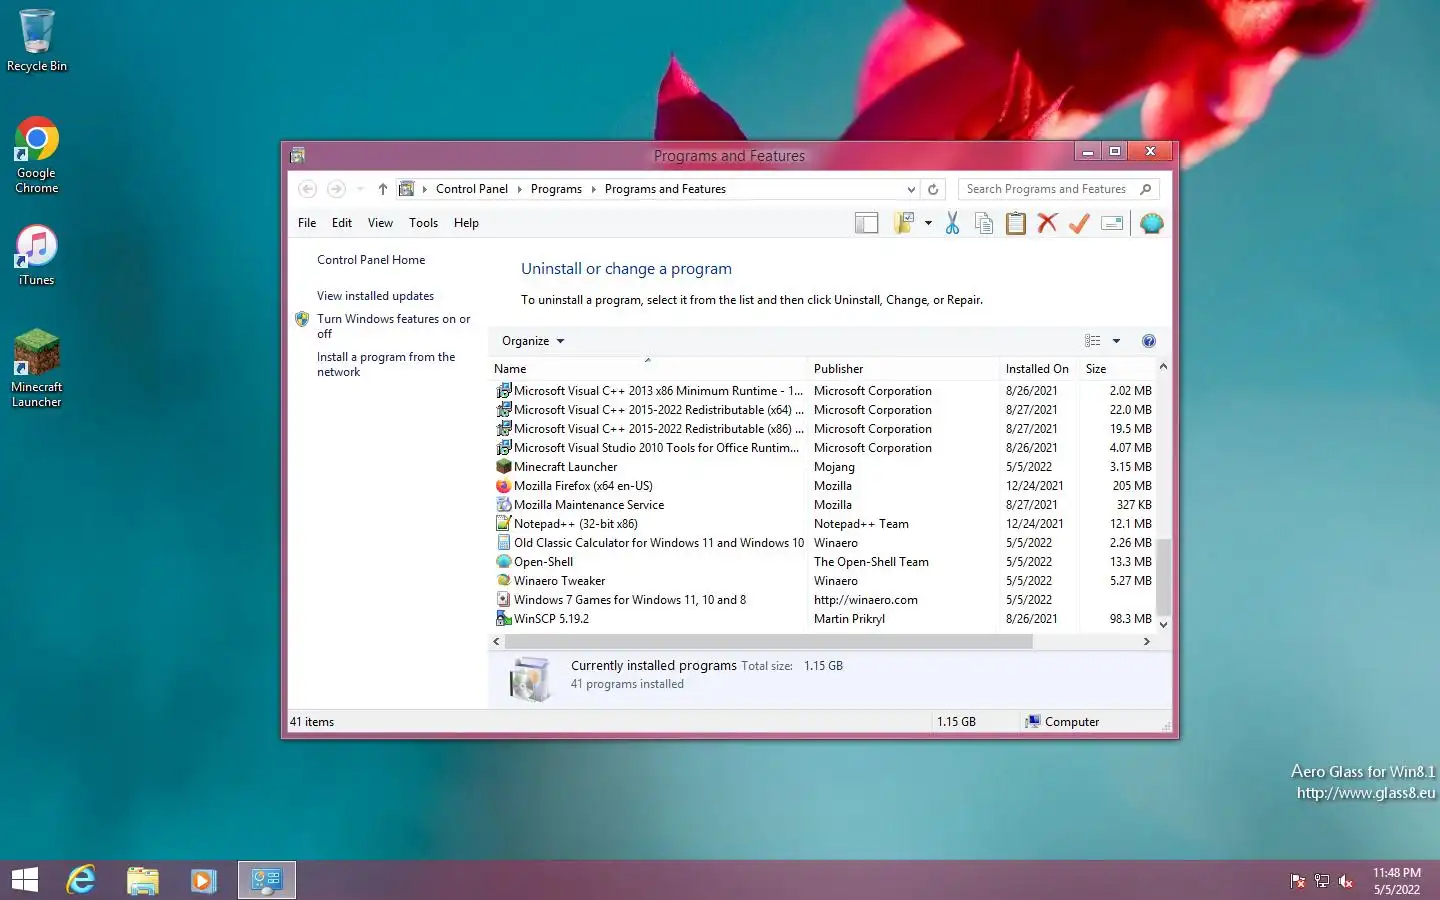Open the Tools menu
The image size is (1440, 900).
pos(423,223)
